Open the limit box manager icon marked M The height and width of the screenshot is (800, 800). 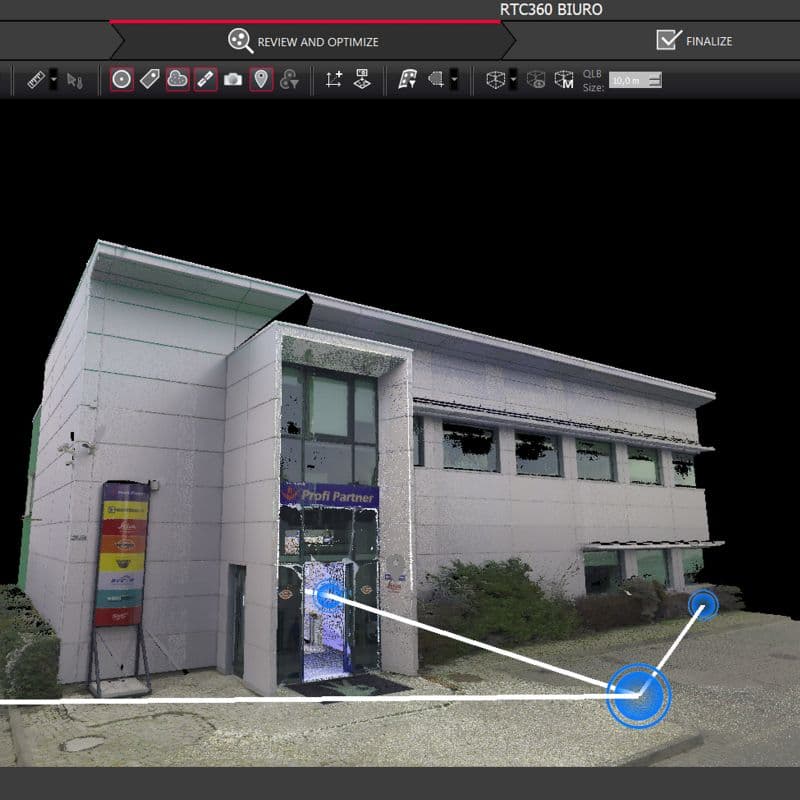click(563, 79)
